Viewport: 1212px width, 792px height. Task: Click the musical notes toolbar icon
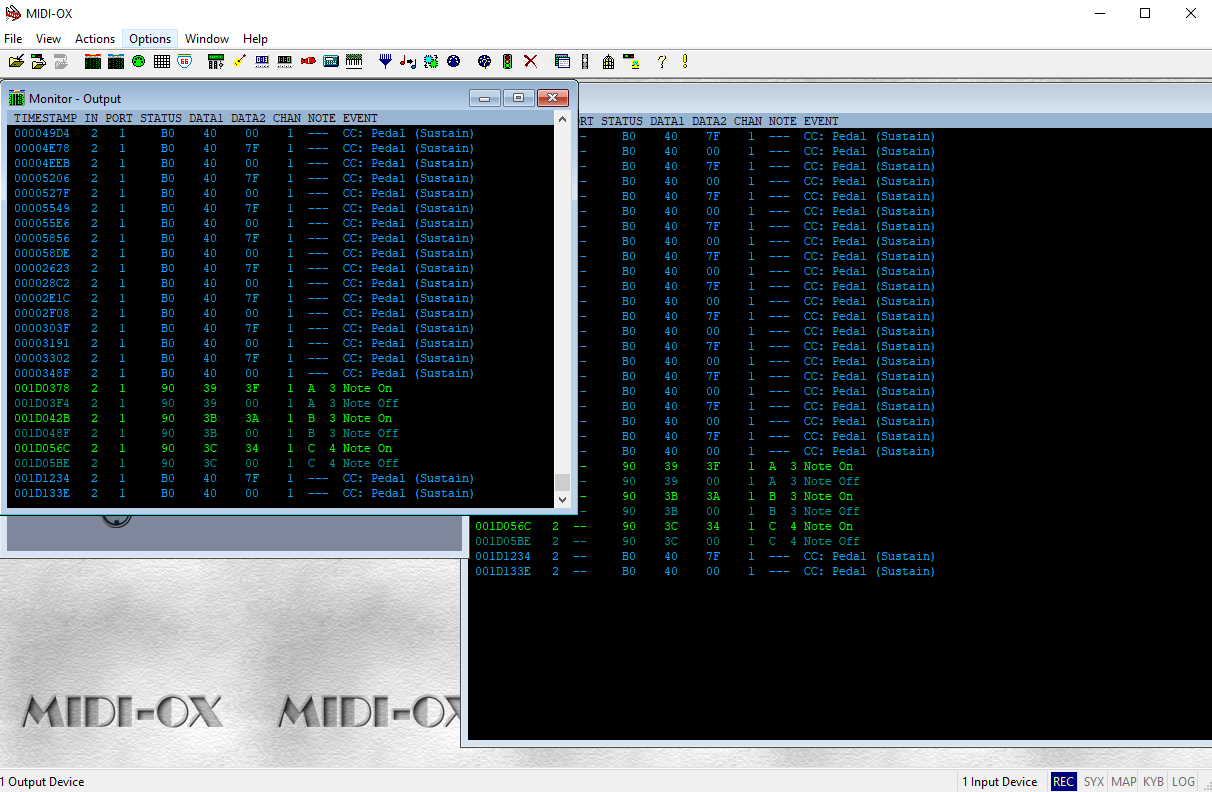click(408, 61)
